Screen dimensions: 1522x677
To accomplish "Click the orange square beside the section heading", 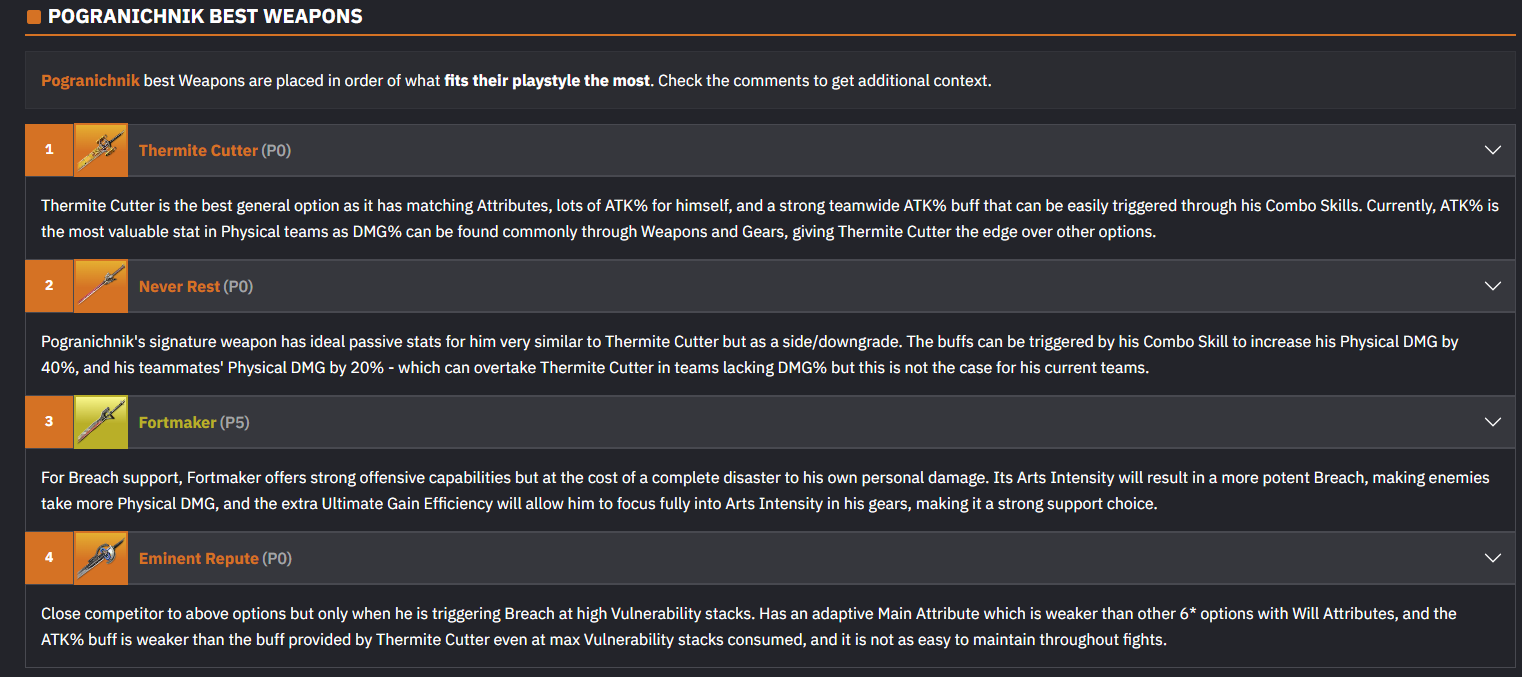I will (34, 17).
